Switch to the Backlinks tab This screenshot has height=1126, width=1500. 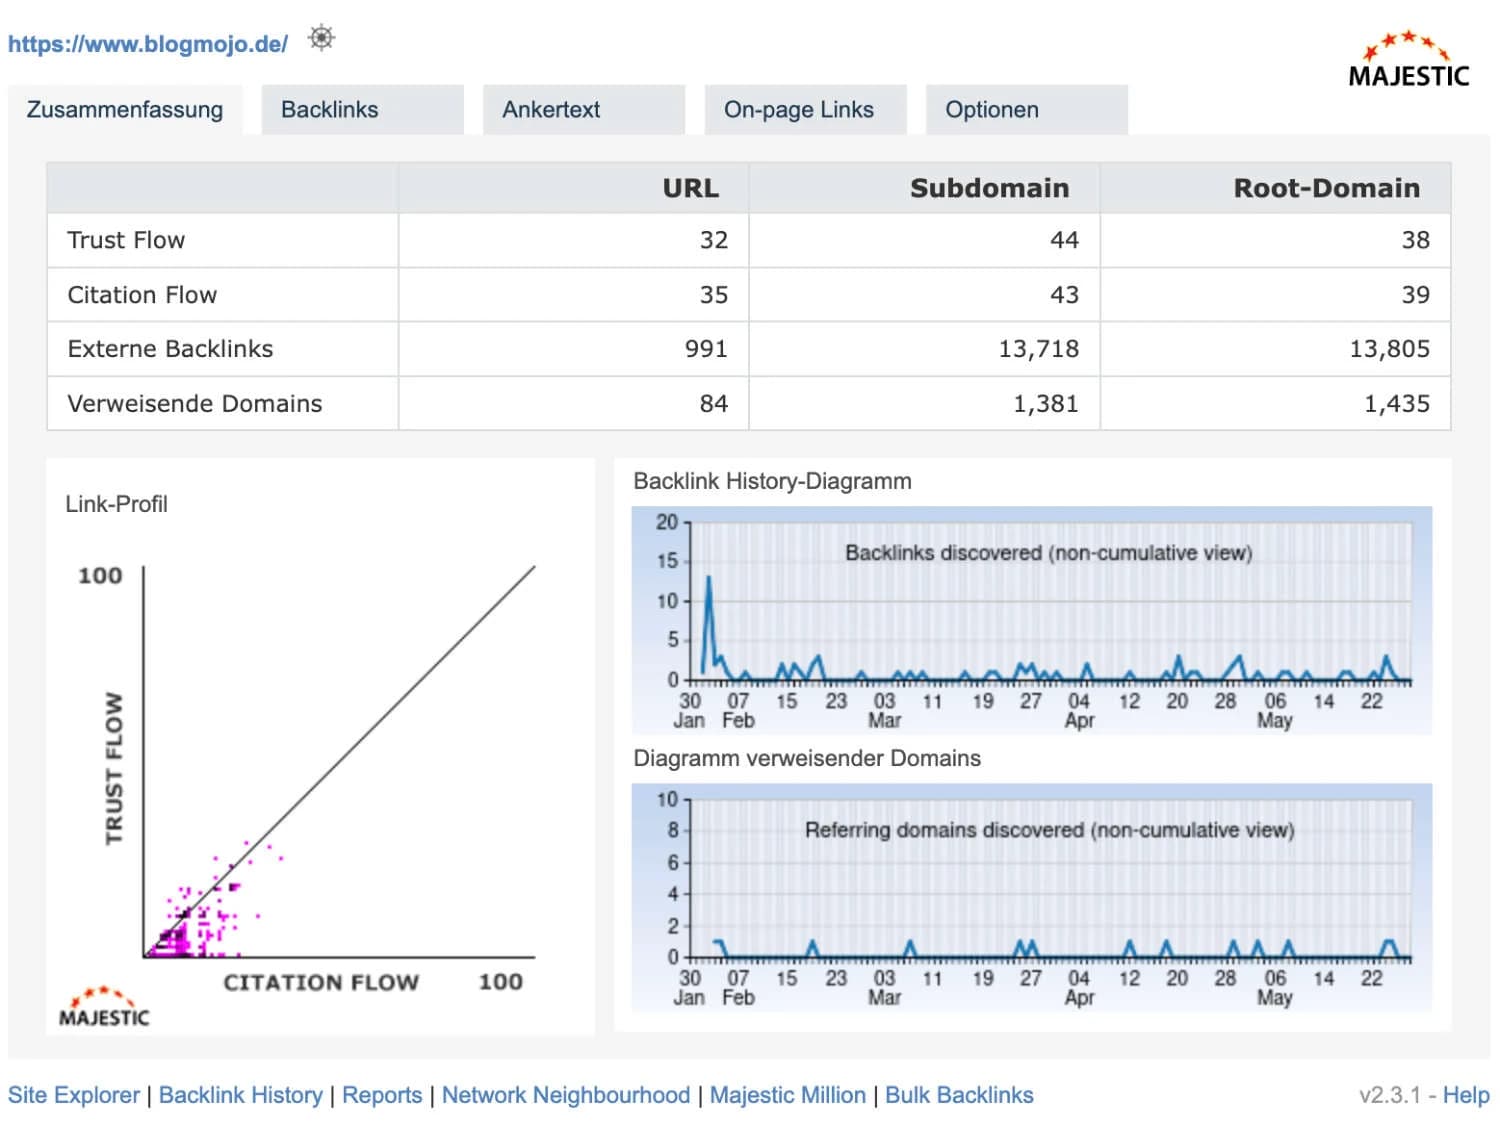(x=330, y=110)
